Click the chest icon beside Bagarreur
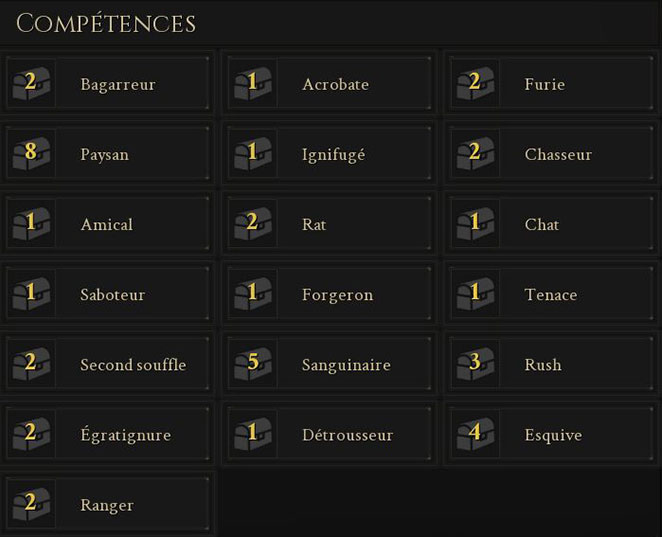 tap(31, 84)
